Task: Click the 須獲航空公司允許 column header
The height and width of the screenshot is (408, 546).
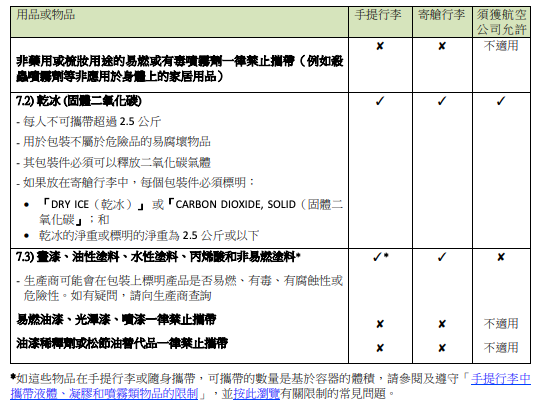Action: pyautogui.click(x=501, y=22)
